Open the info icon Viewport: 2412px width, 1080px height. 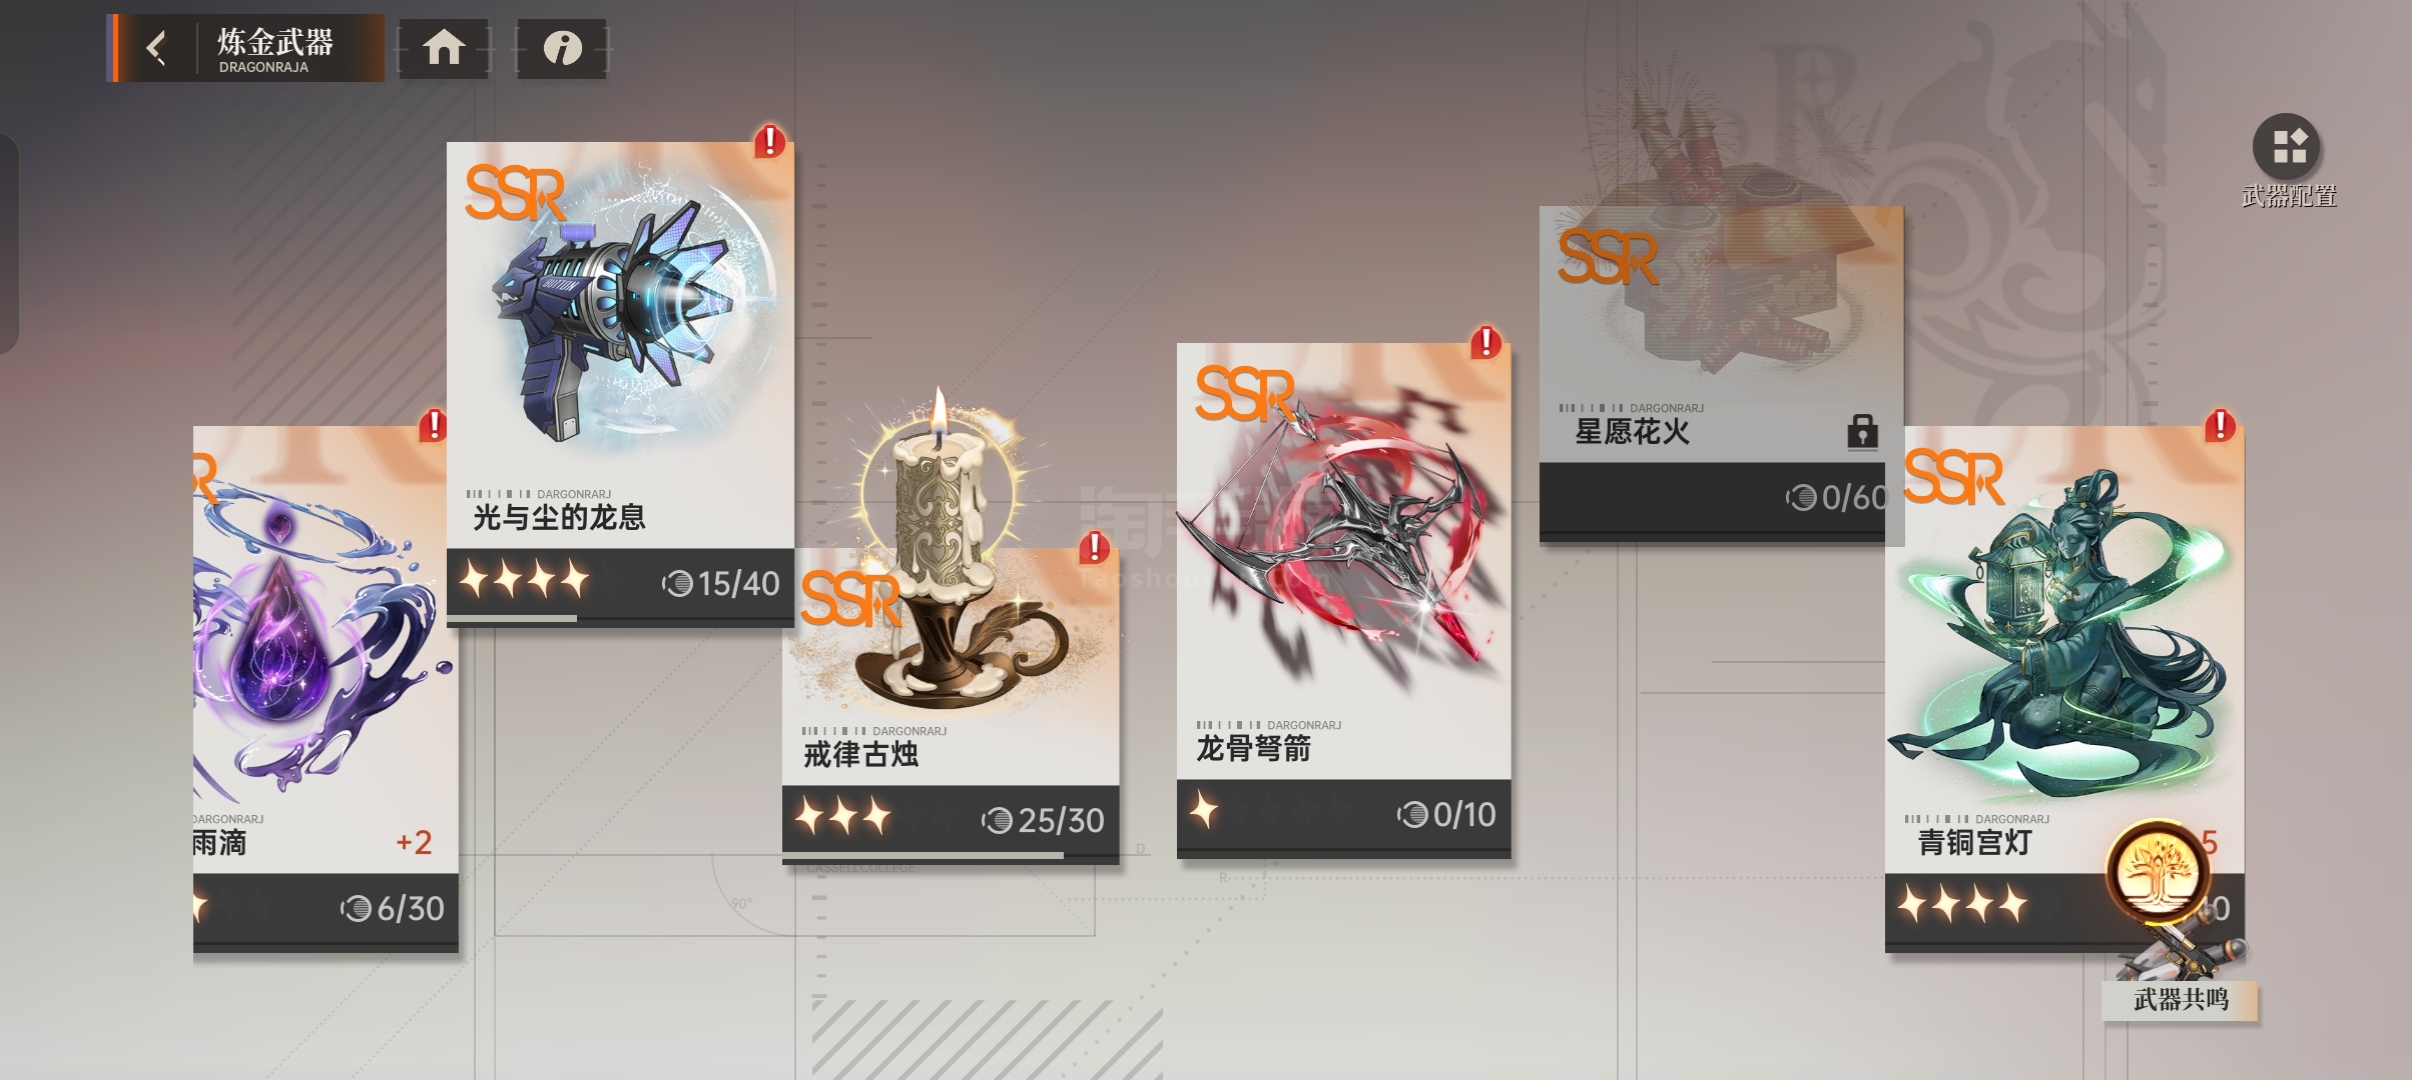click(562, 47)
